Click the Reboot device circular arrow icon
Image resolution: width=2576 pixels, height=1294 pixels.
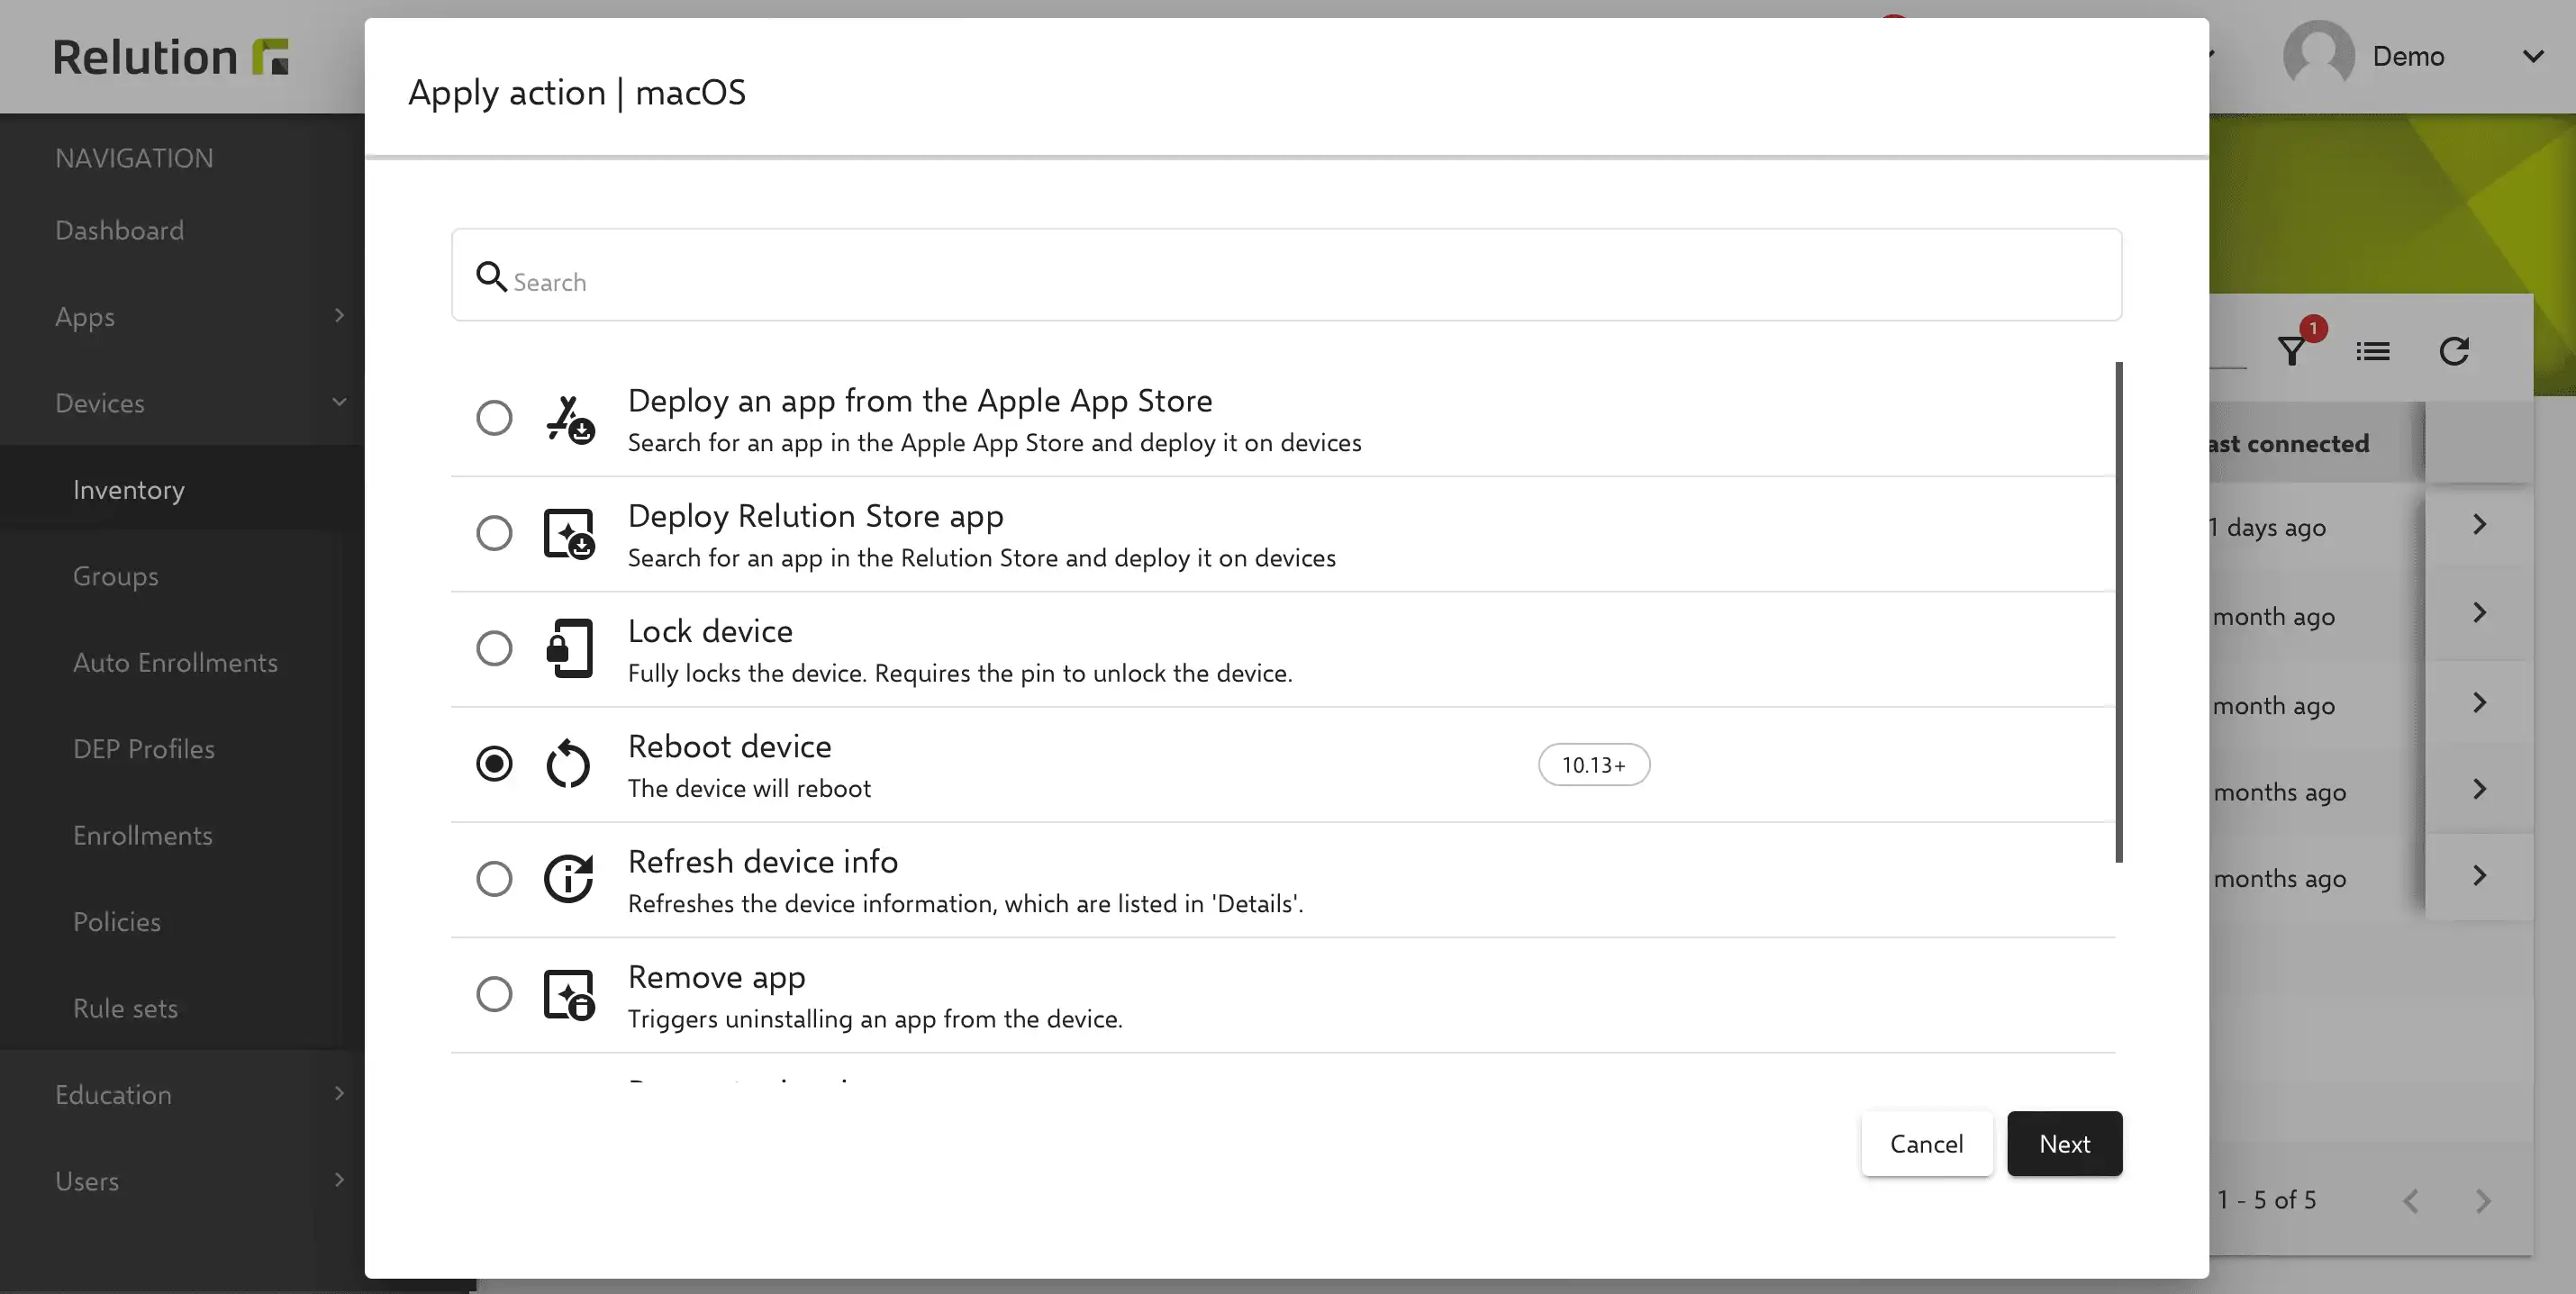click(x=568, y=764)
